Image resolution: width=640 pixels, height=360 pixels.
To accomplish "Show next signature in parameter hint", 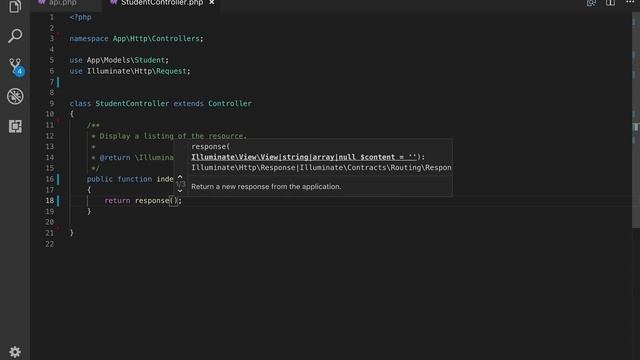I will (x=180, y=191).
